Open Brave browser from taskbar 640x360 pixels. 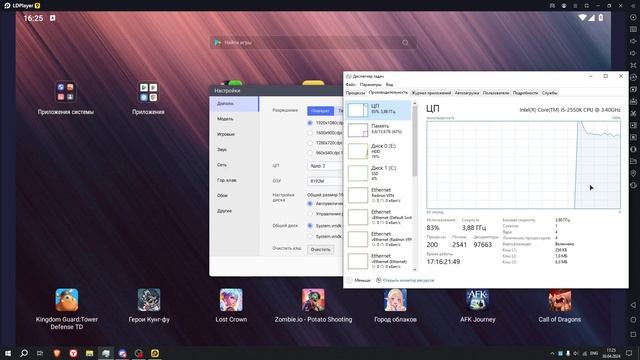(x=57, y=353)
